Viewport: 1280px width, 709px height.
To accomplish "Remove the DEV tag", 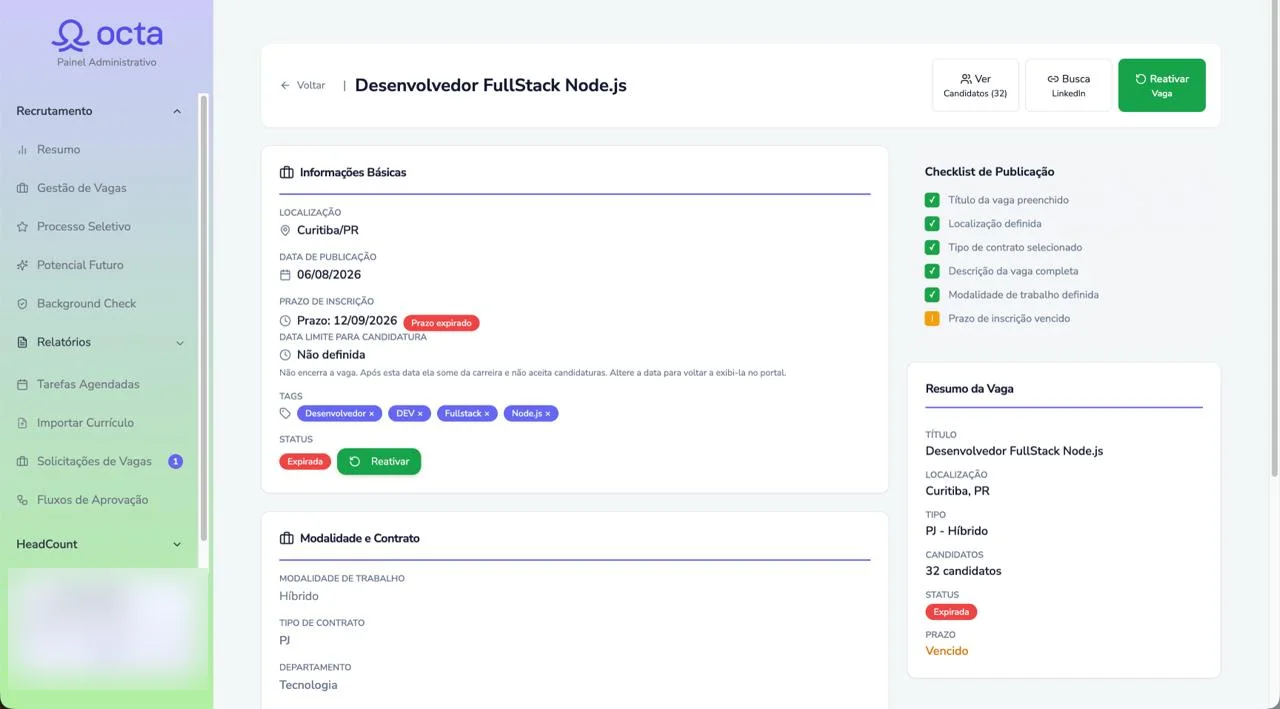I will (420, 413).
